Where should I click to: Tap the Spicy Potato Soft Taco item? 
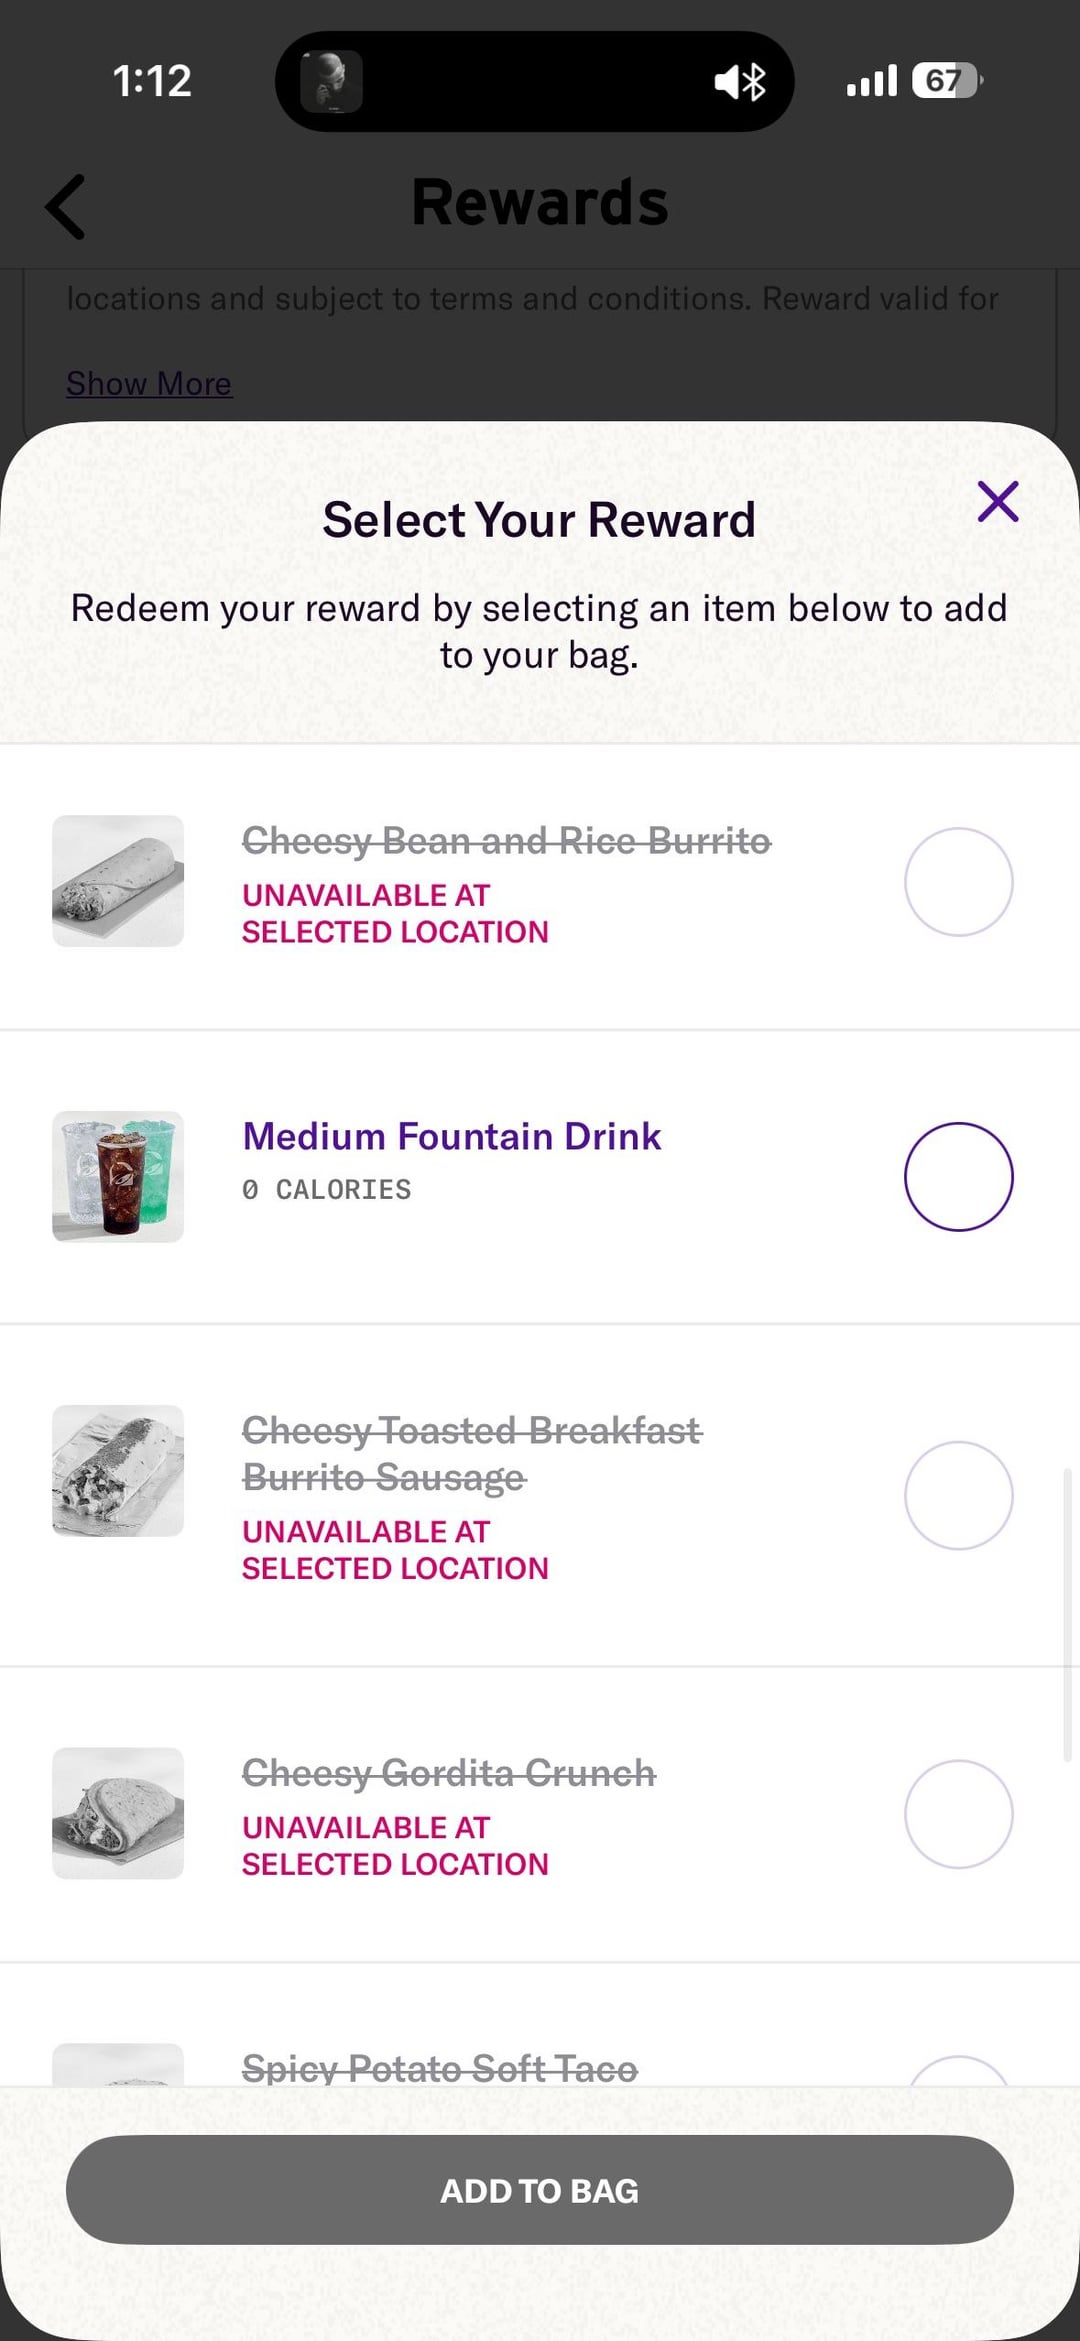pyautogui.click(x=439, y=2068)
